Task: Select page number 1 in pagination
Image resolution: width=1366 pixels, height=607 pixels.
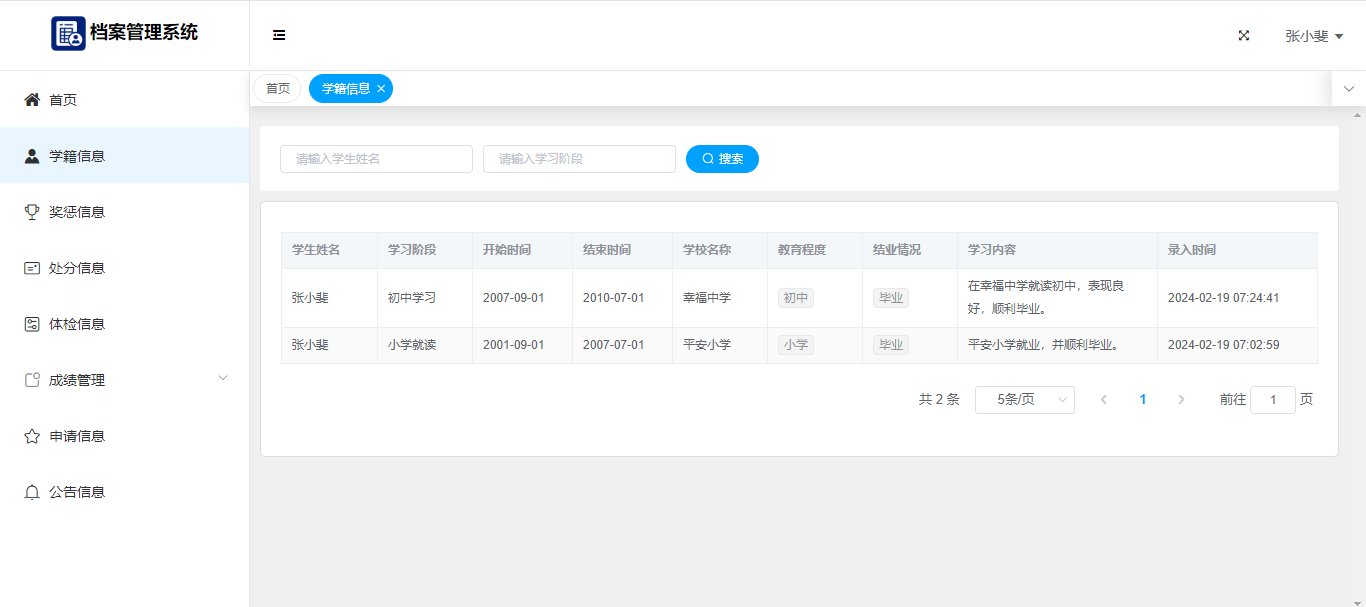Action: click(1143, 400)
